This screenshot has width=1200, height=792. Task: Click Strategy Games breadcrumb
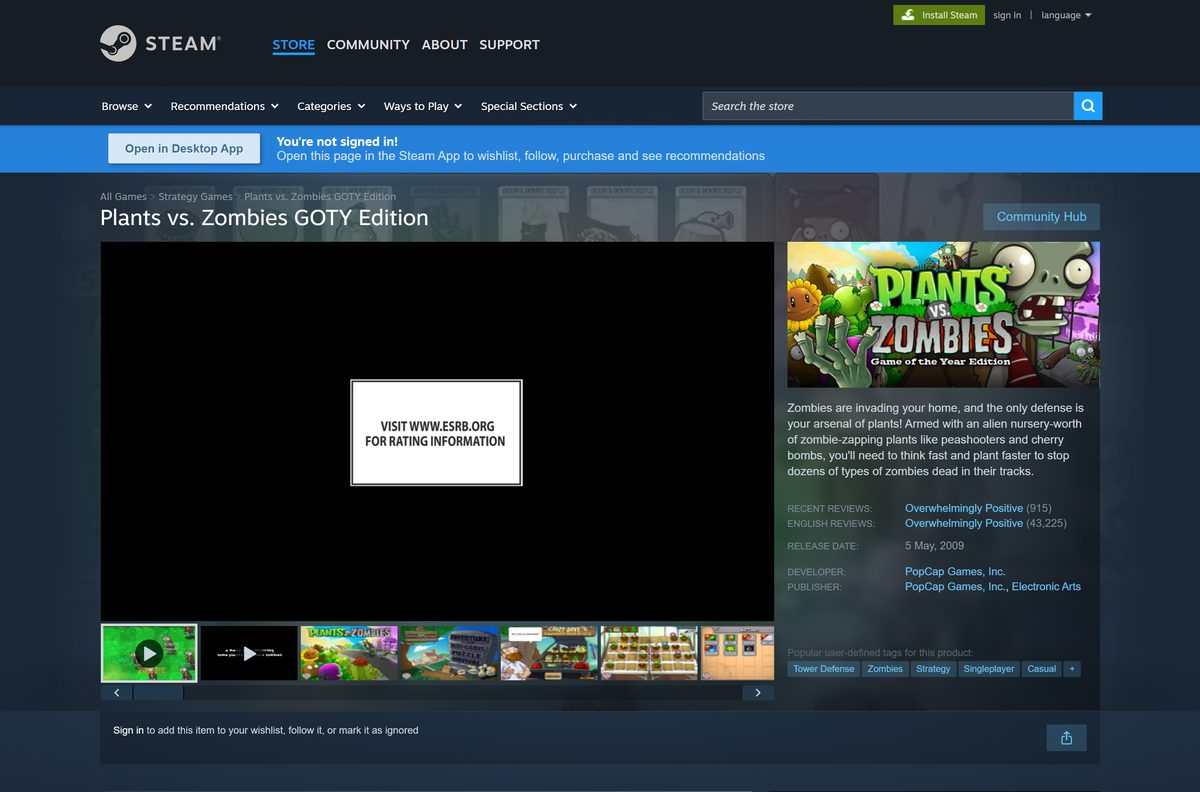195,197
